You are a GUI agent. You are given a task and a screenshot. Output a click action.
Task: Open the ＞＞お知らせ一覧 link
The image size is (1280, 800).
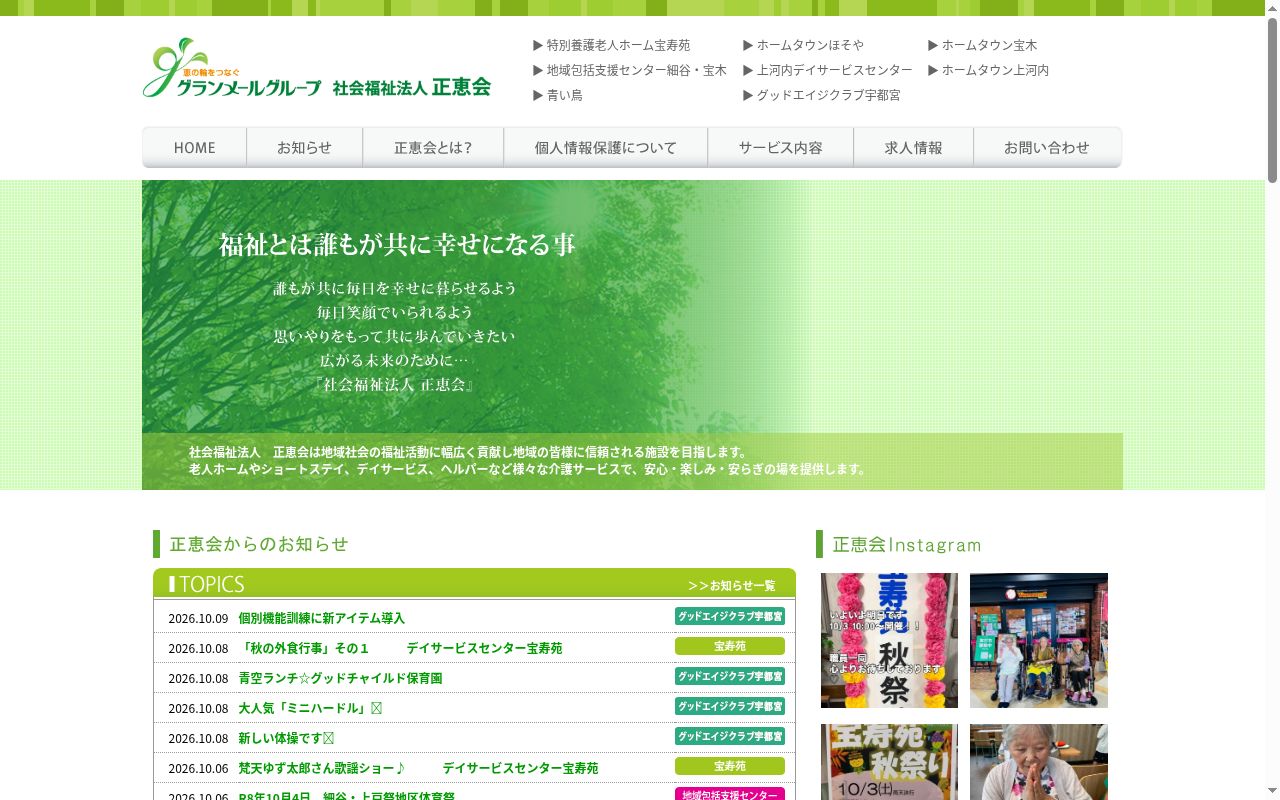(x=732, y=585)
